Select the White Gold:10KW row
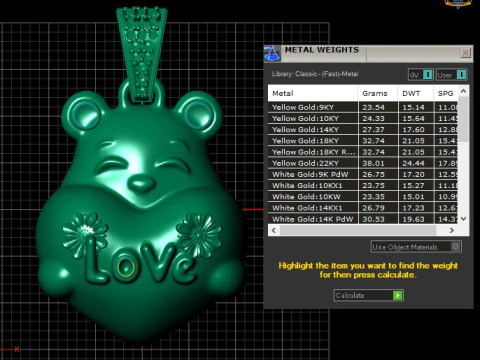Image resolution: width=480 pixels, height=360 pixels. click(x=363, y=197)
